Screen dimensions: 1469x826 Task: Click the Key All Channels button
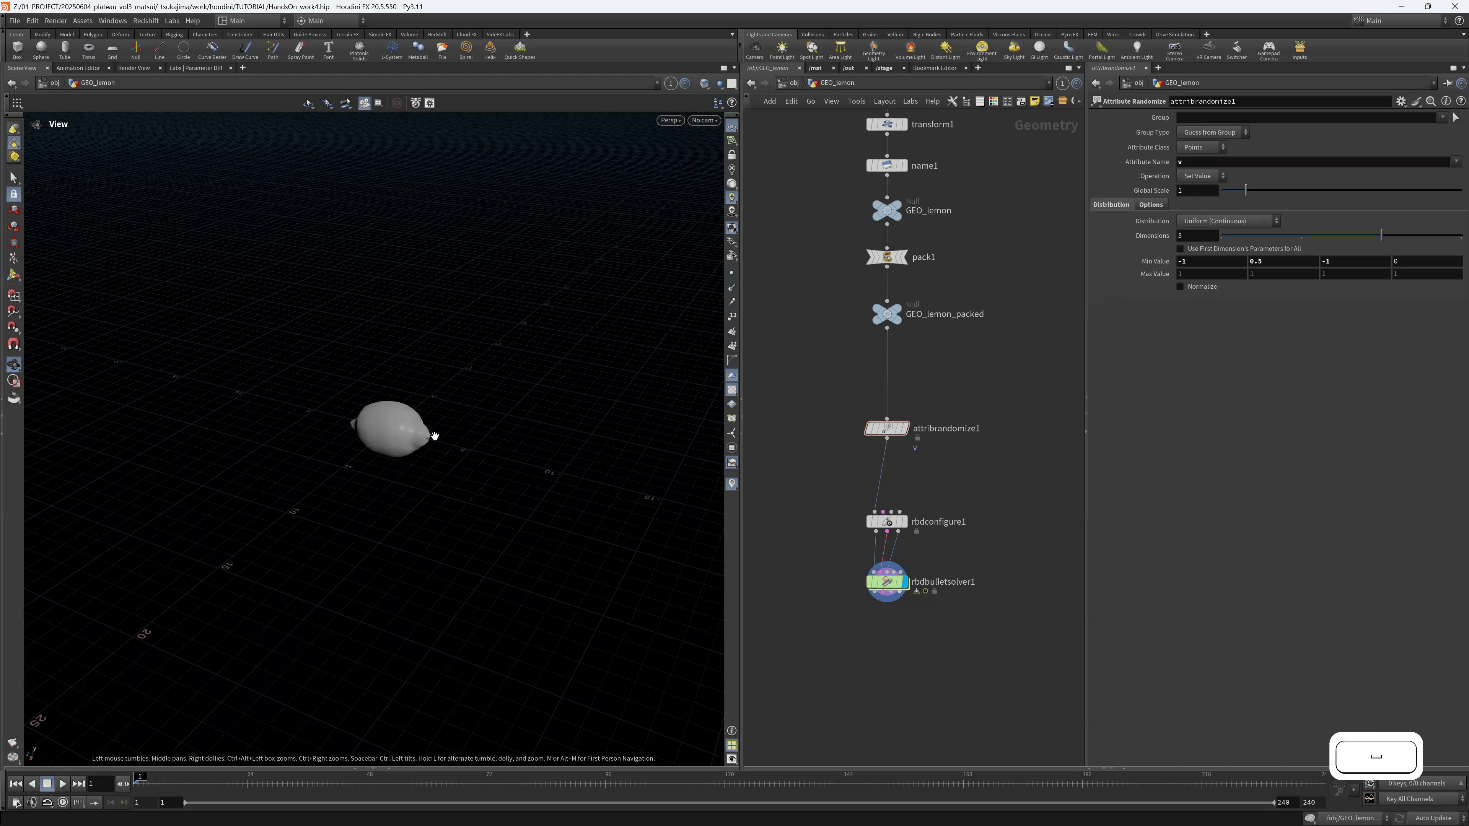[1410, 799]
